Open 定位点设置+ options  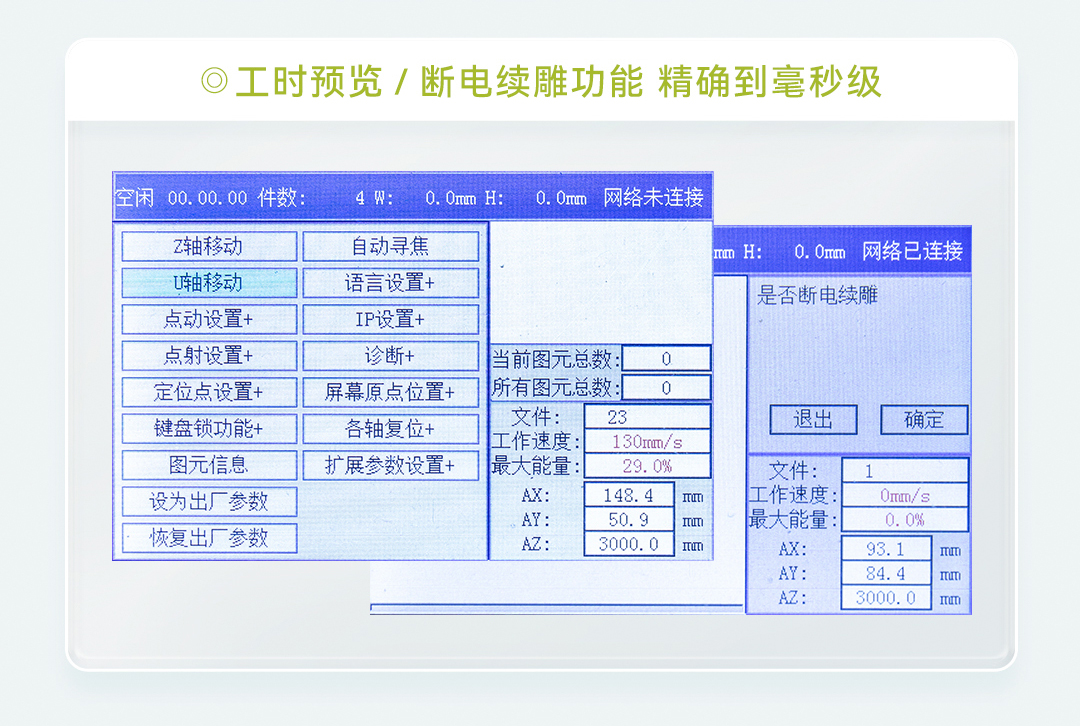(209, 392)
